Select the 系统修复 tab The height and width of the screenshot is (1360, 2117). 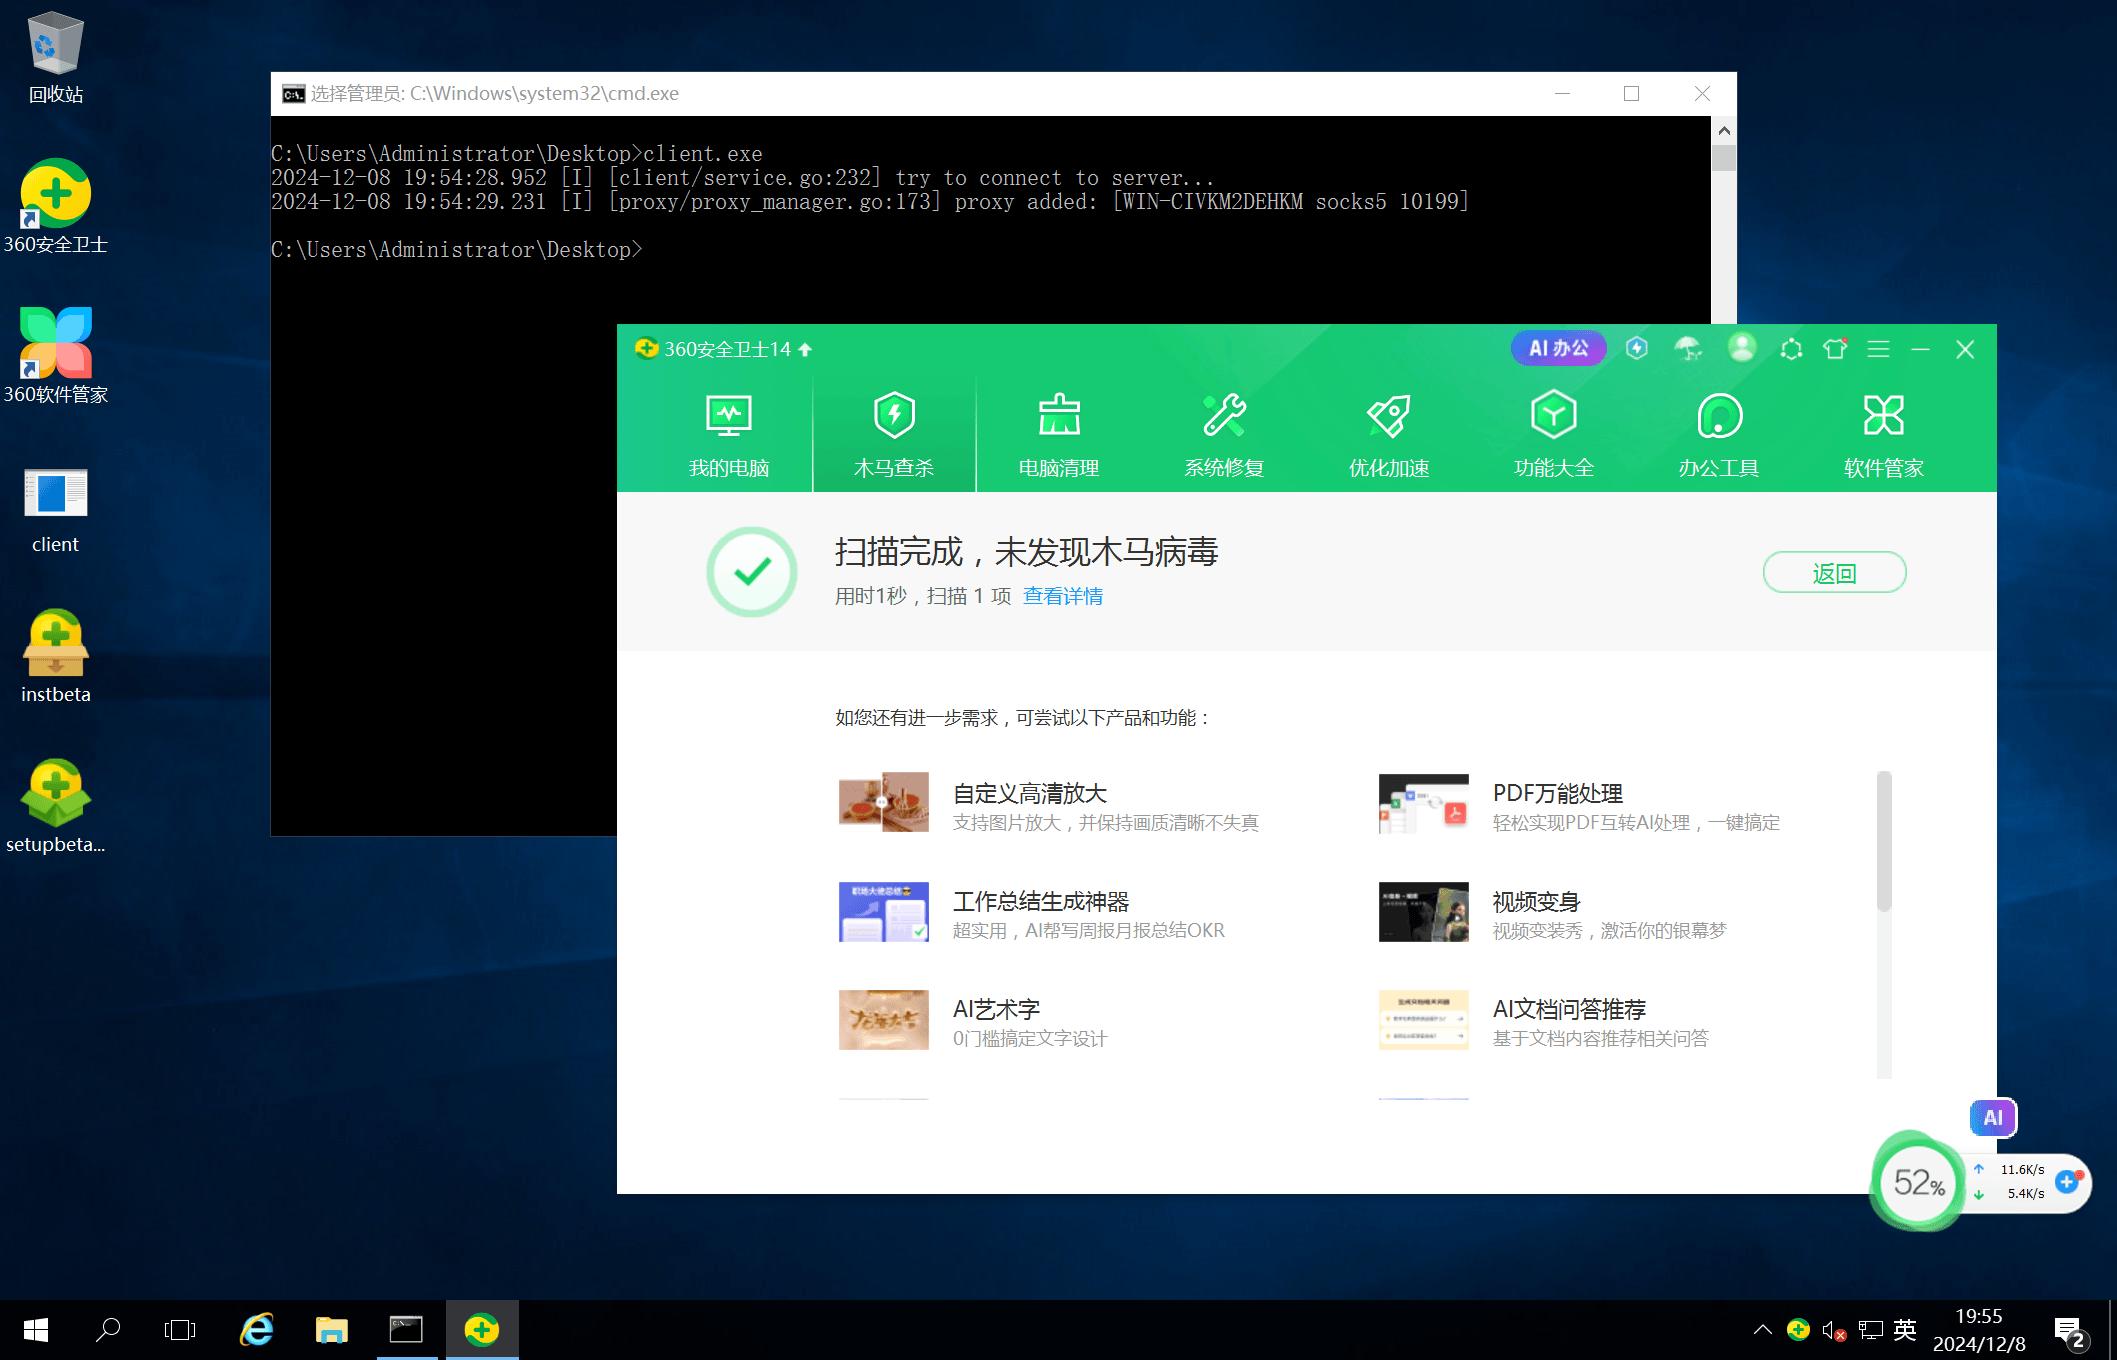(x=1224, y=434)
